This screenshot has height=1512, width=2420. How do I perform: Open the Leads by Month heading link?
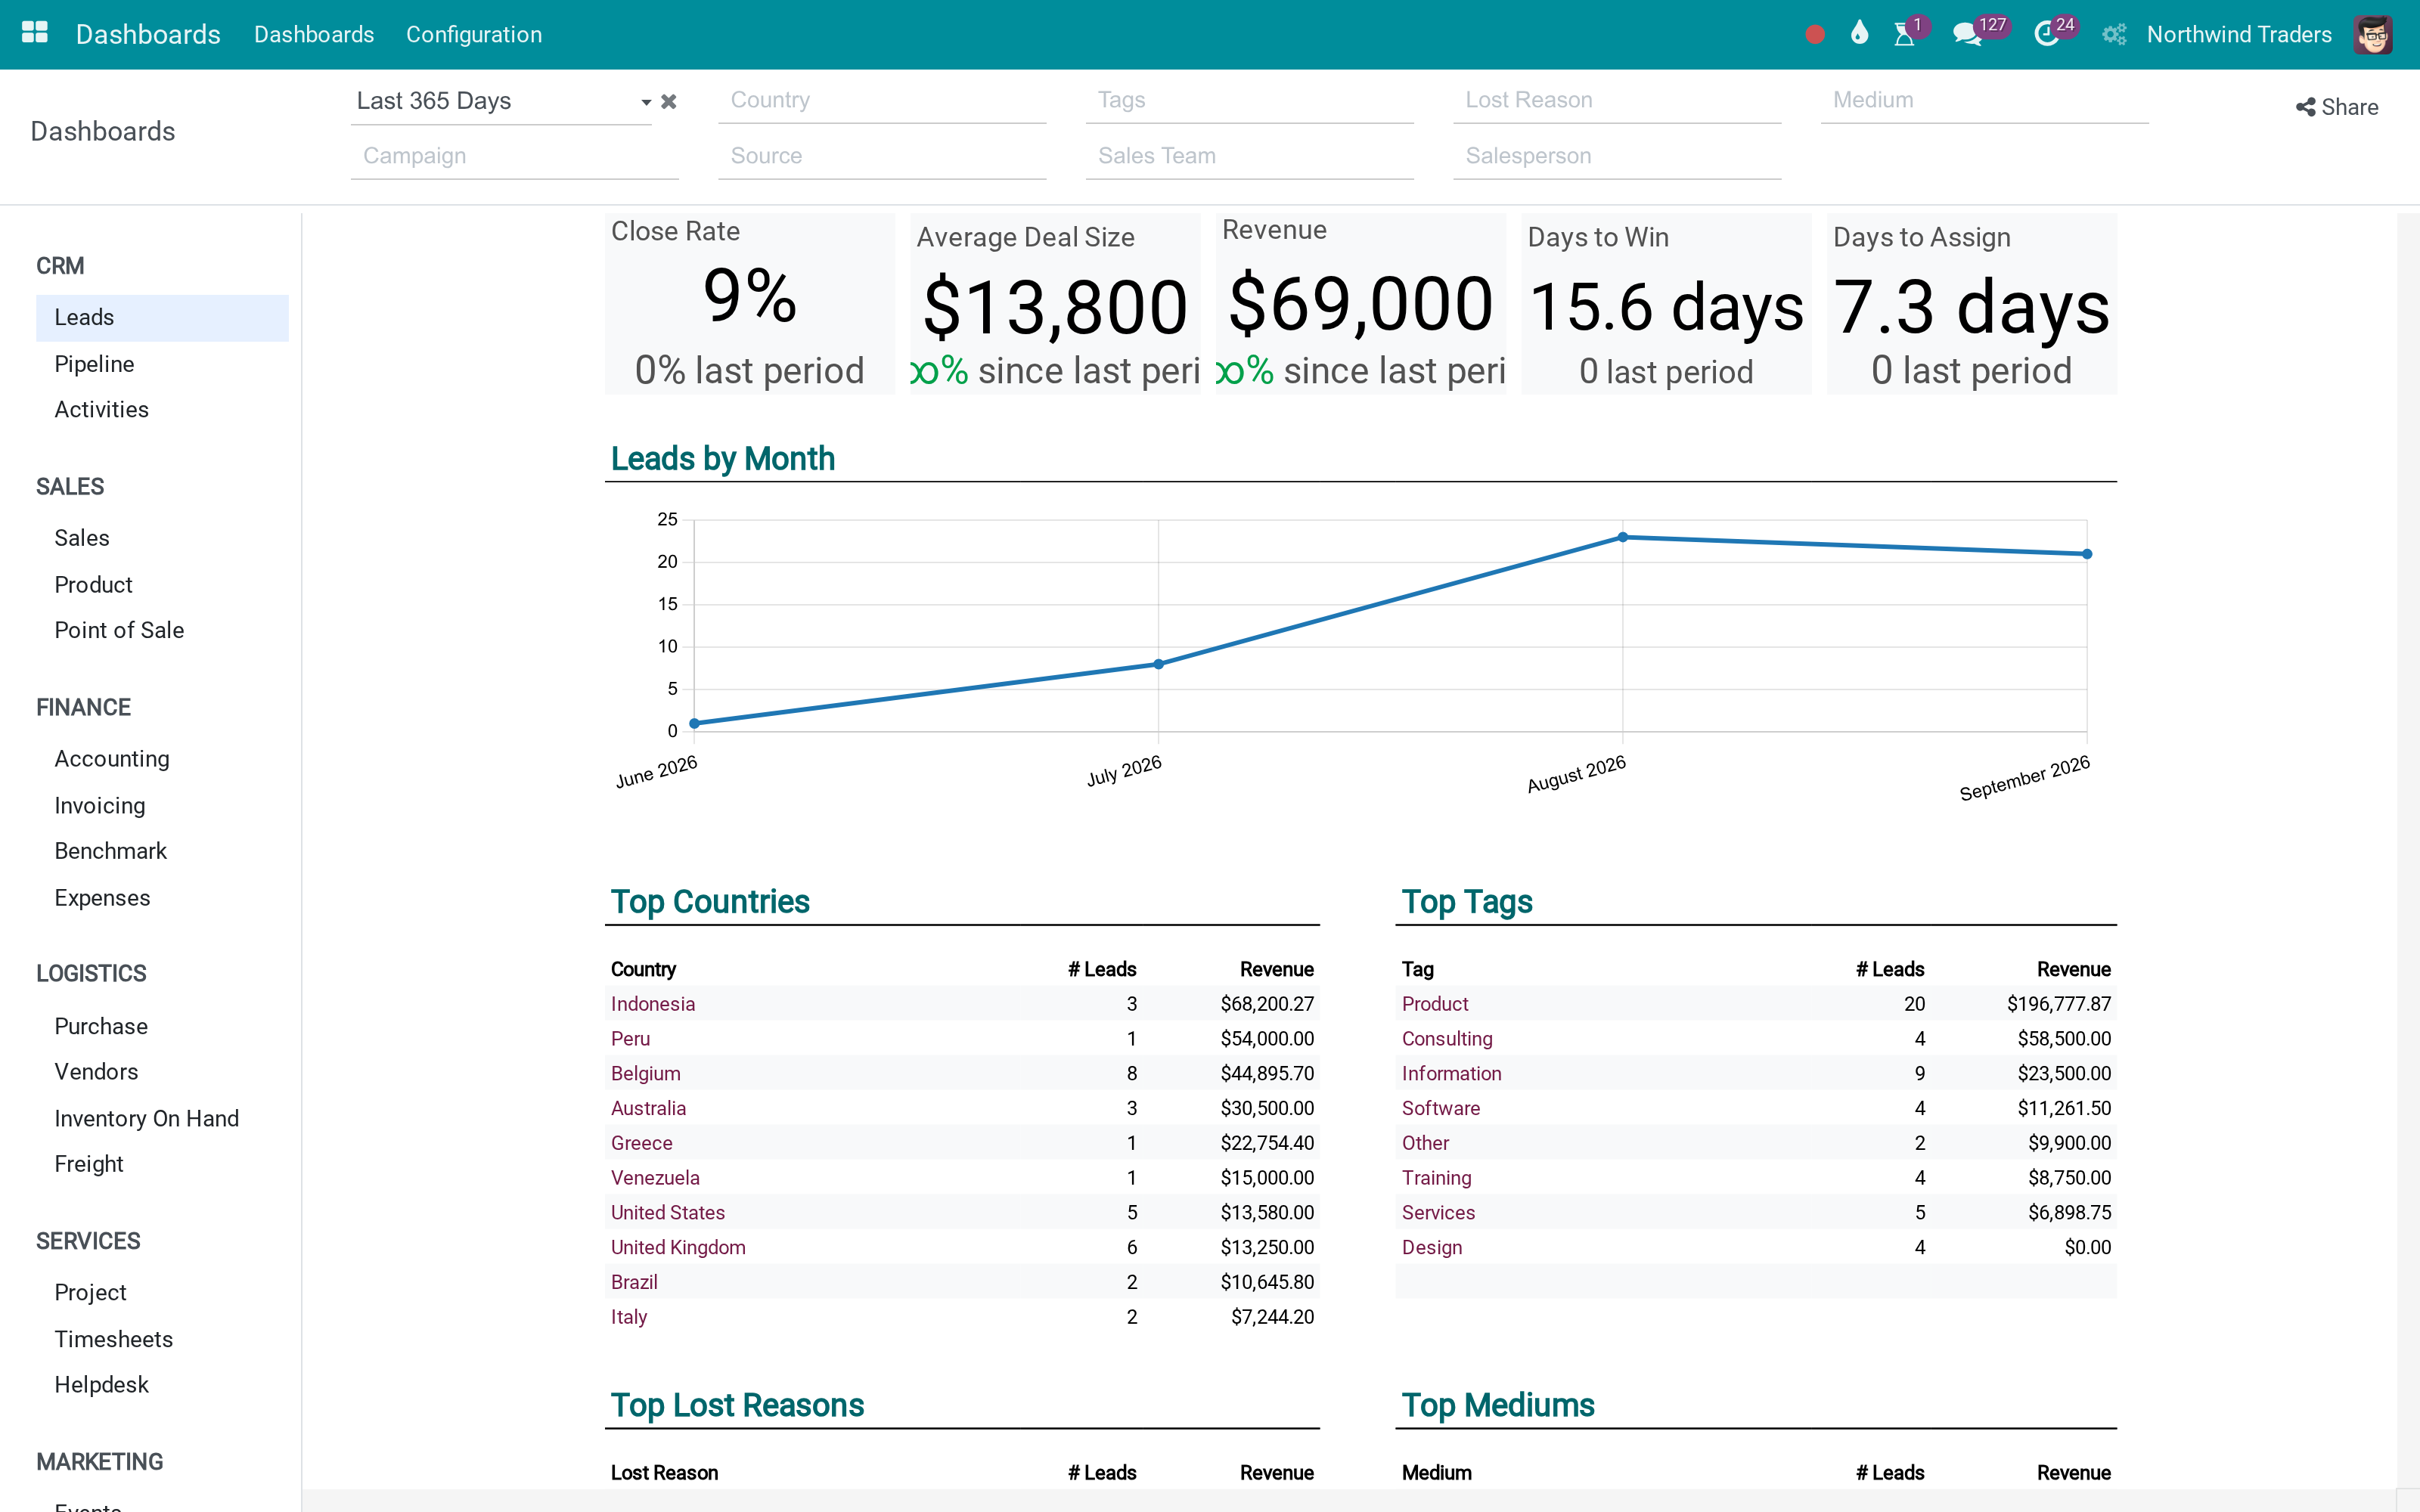coord(723,459)
